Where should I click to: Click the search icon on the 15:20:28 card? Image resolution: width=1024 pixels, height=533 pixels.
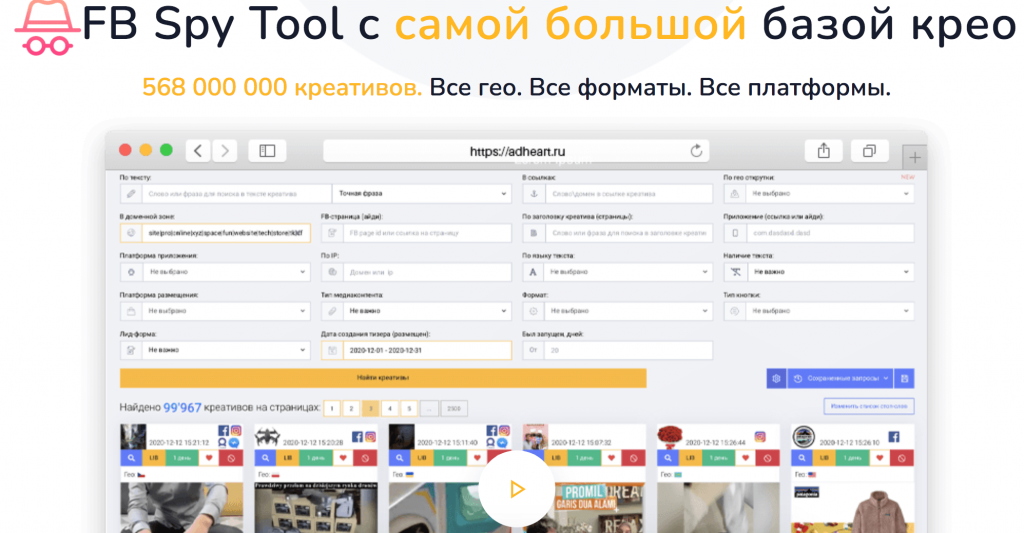point(266,458)
